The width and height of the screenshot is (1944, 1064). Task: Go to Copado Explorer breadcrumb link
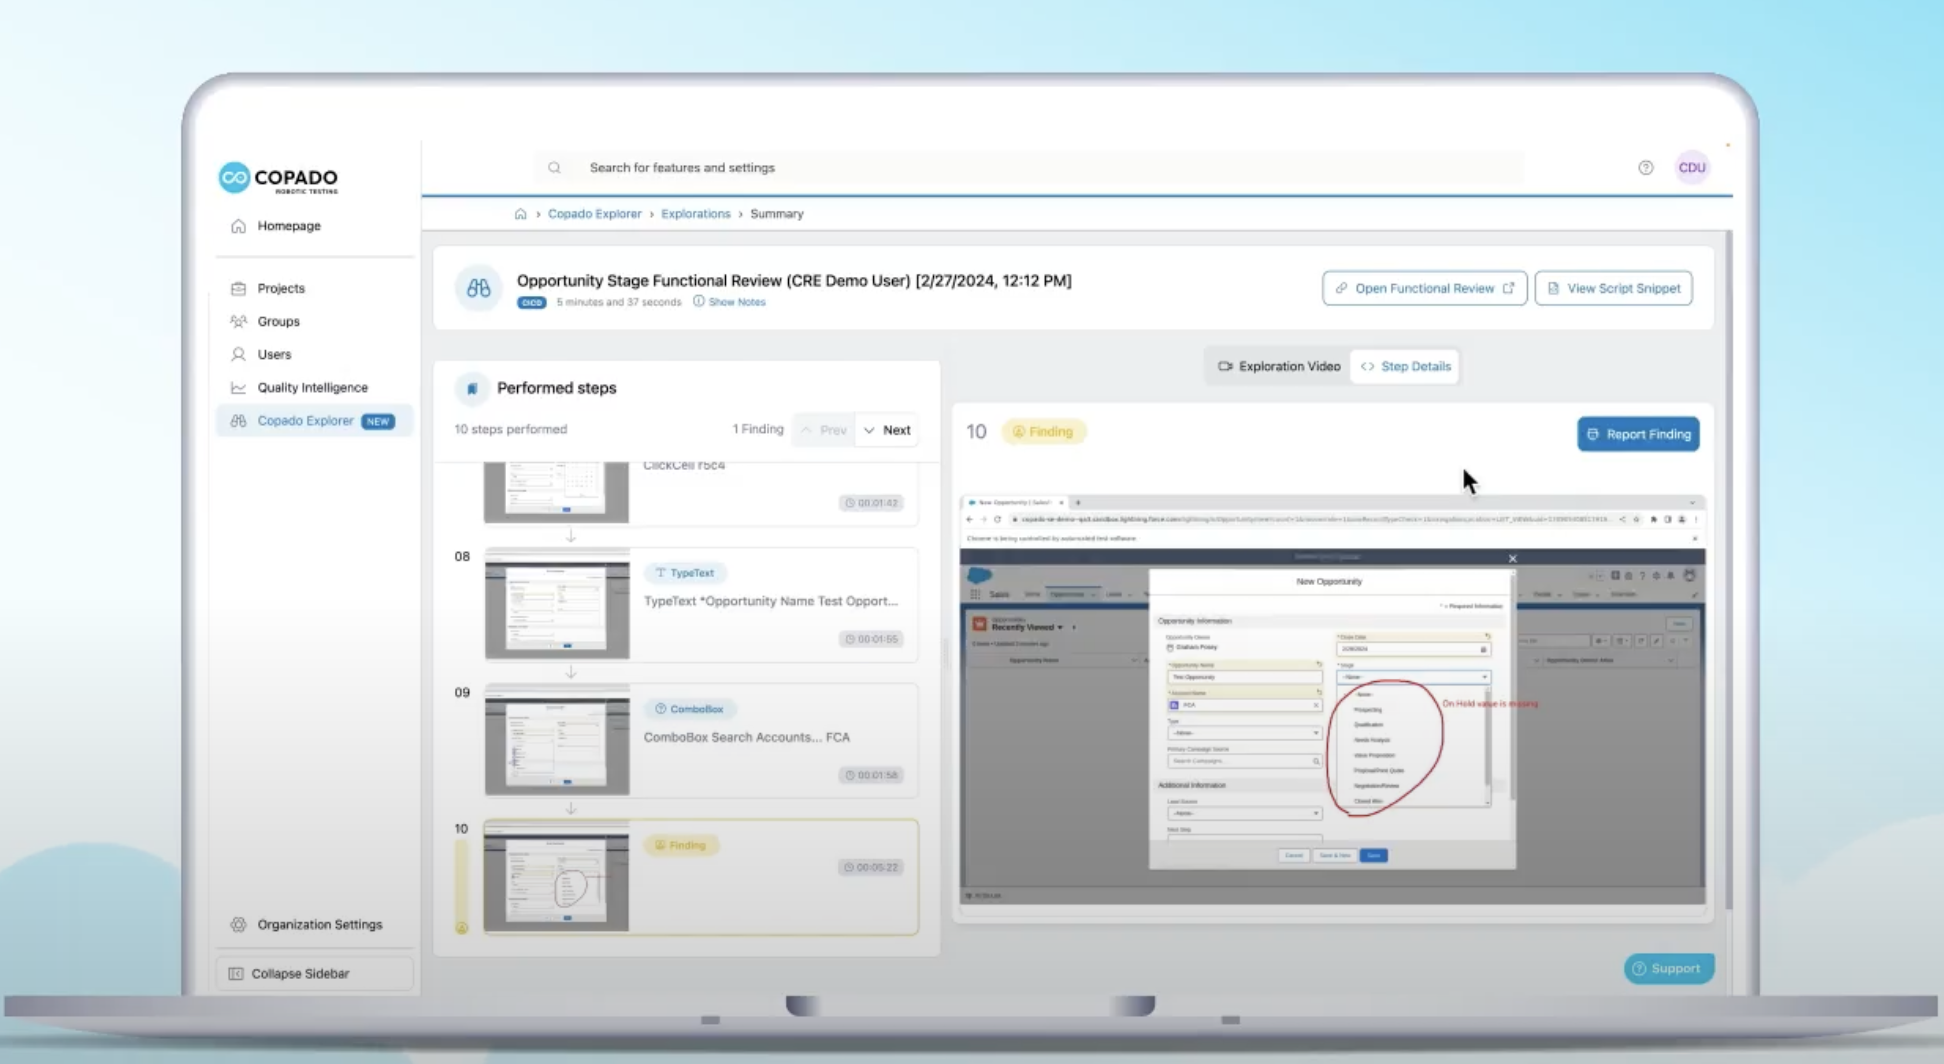594,214
